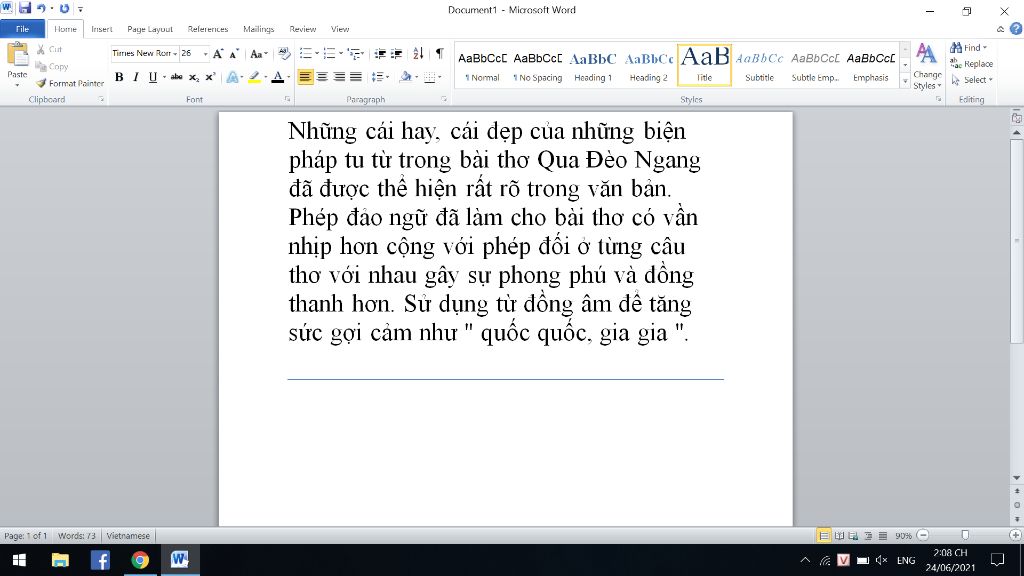
Task: Click the Cut scissors icon
Action: point(41,49)
